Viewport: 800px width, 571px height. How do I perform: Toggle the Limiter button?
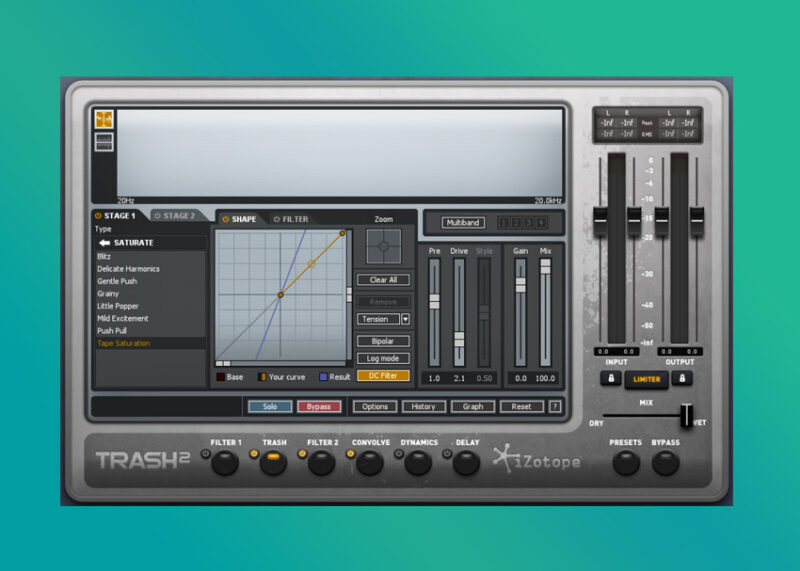coord(646,379)
